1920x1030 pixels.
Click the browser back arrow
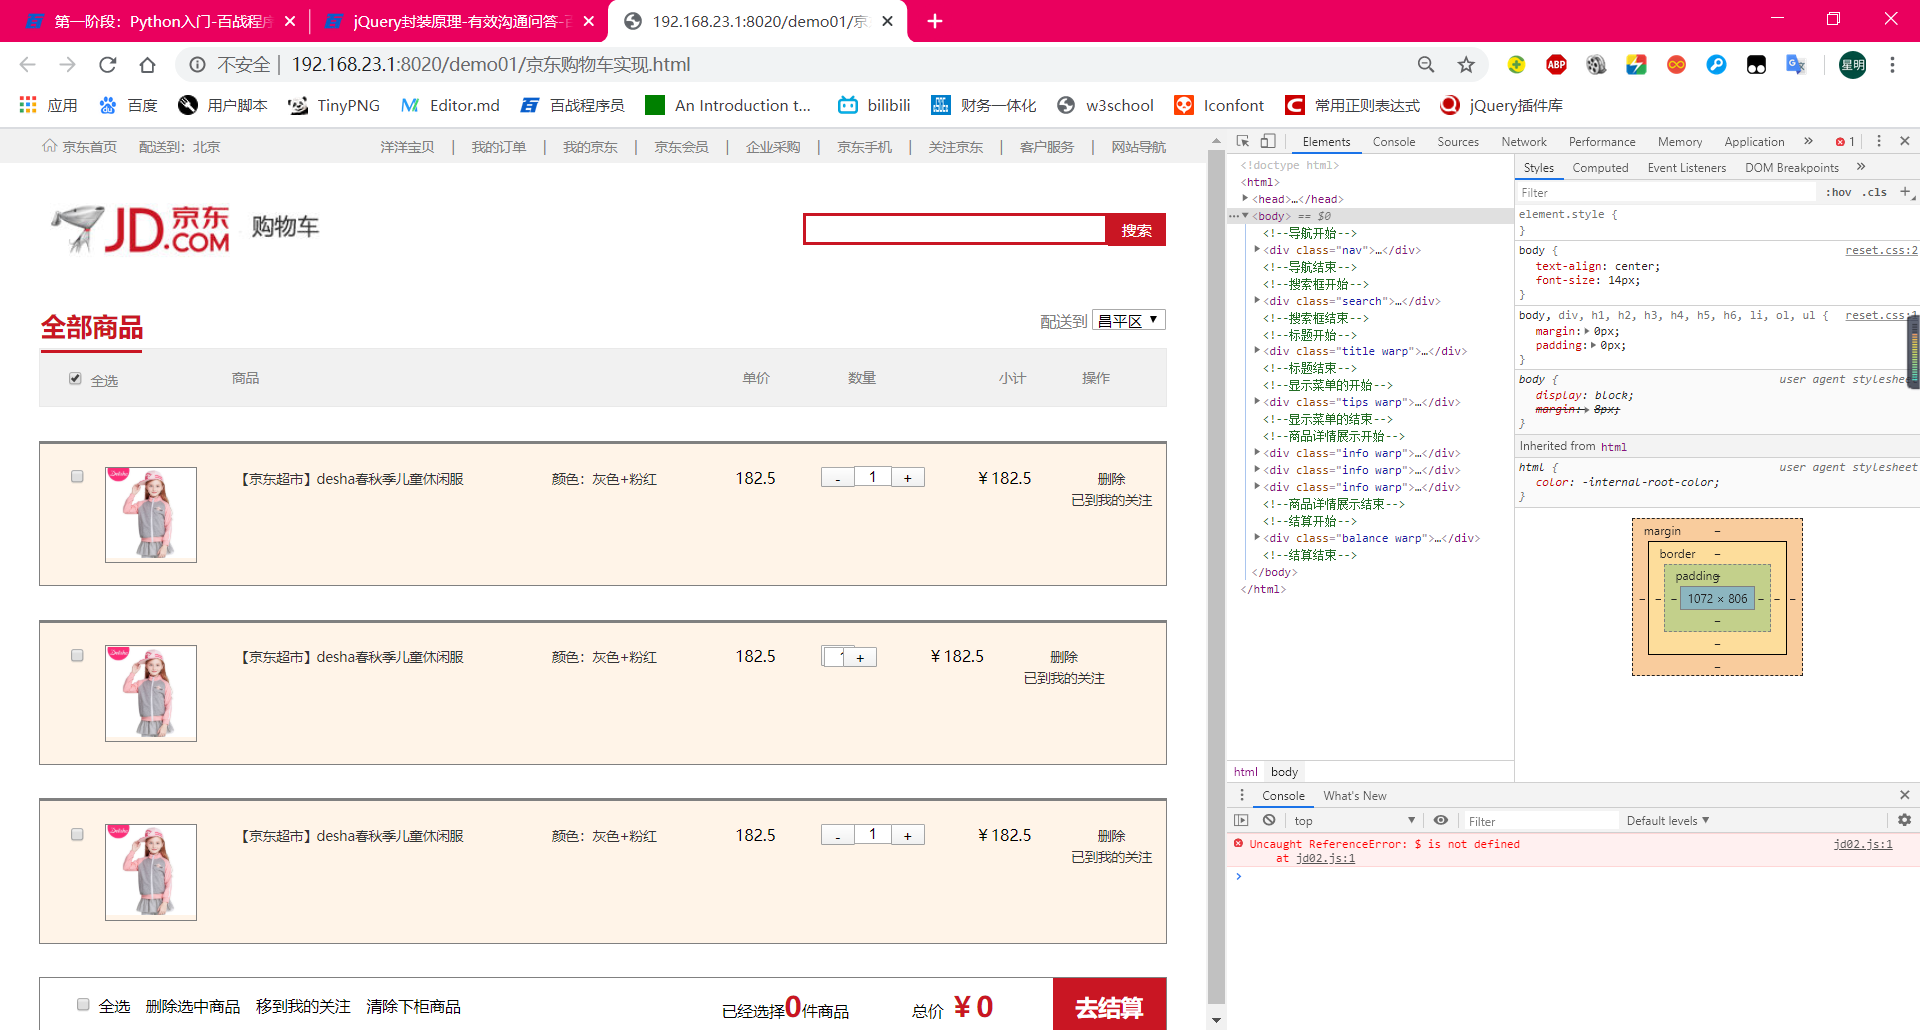click(28, 65)
